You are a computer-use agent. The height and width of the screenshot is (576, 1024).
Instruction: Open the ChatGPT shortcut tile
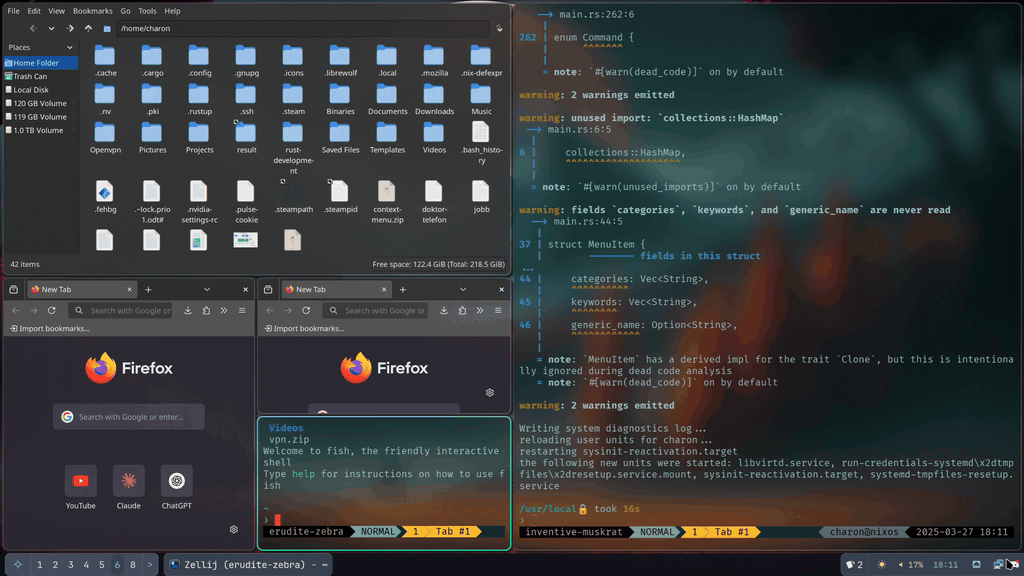coord(177,481)
